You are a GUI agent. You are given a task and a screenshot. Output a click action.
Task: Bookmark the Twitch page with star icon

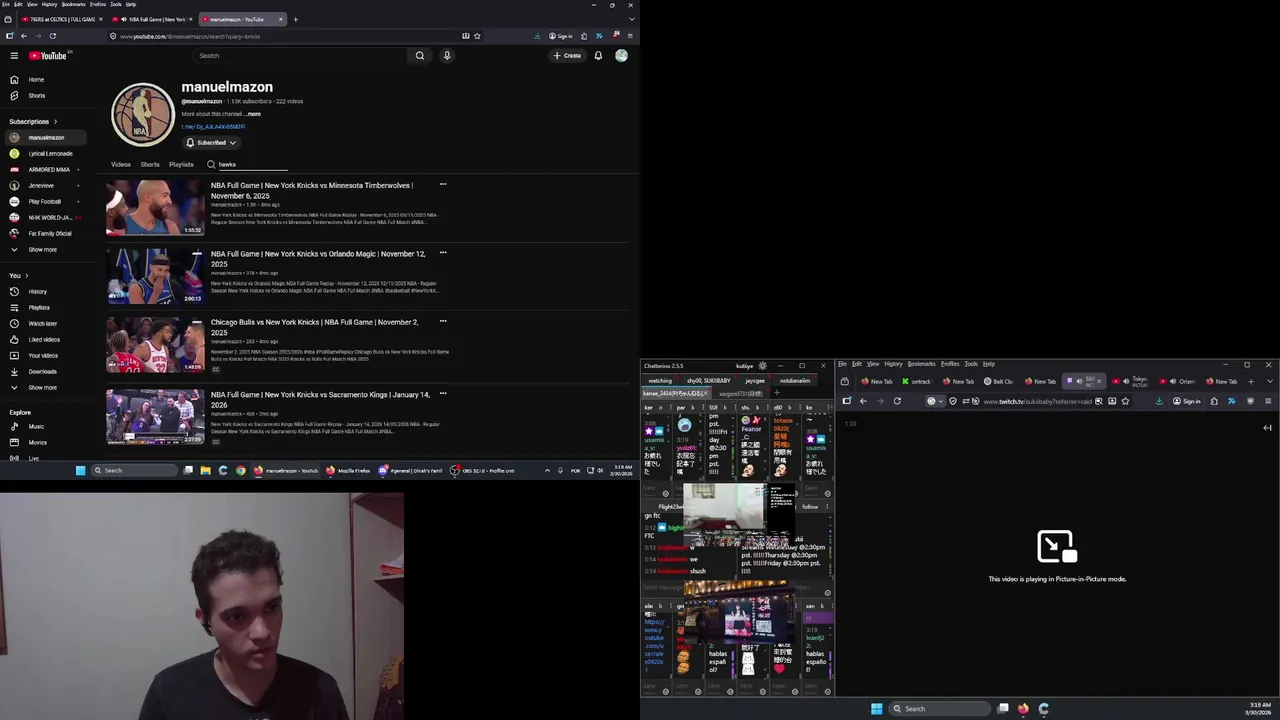[1125, 401]
